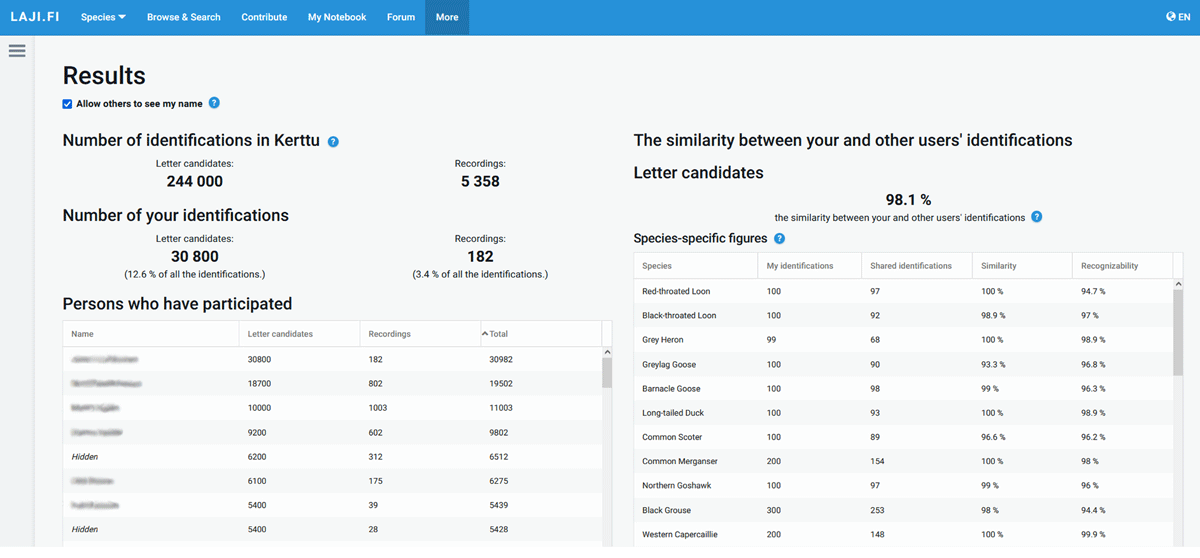The height and width of the screenshot is (558, 1200).
Task: Open the hamburger sidebar menu
Action: (16, 51)
